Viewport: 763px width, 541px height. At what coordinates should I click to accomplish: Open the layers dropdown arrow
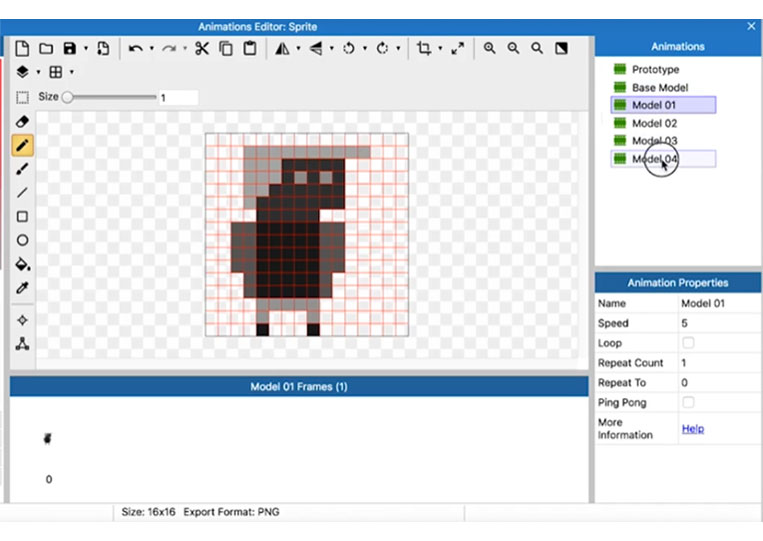pyautogui.click(x=38, y=72)
